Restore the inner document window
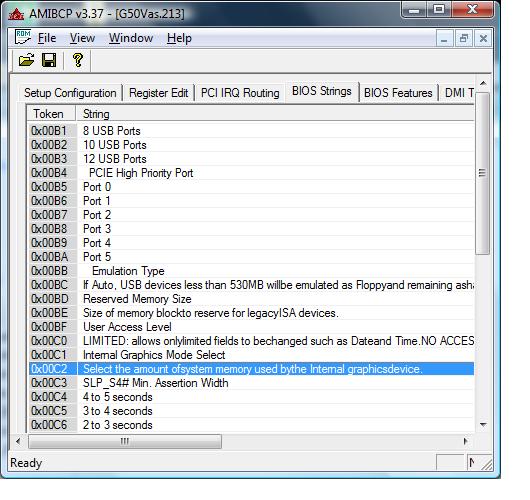 (464, 39)
